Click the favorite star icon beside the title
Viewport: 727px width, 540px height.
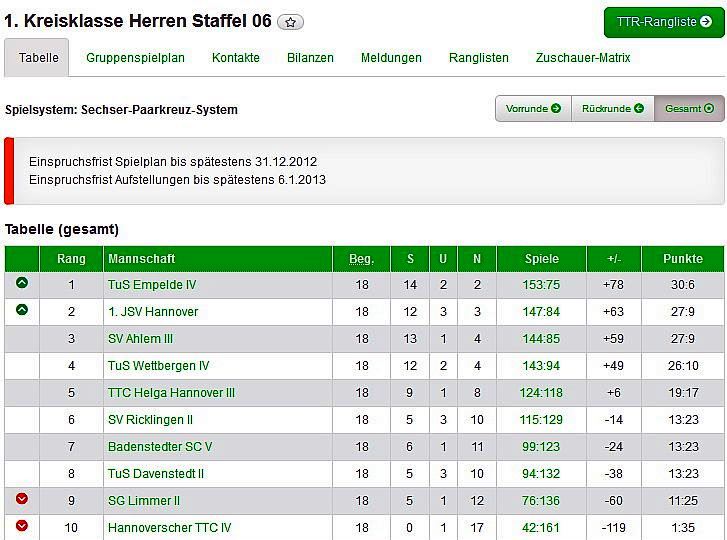click(x=290, y=22)
